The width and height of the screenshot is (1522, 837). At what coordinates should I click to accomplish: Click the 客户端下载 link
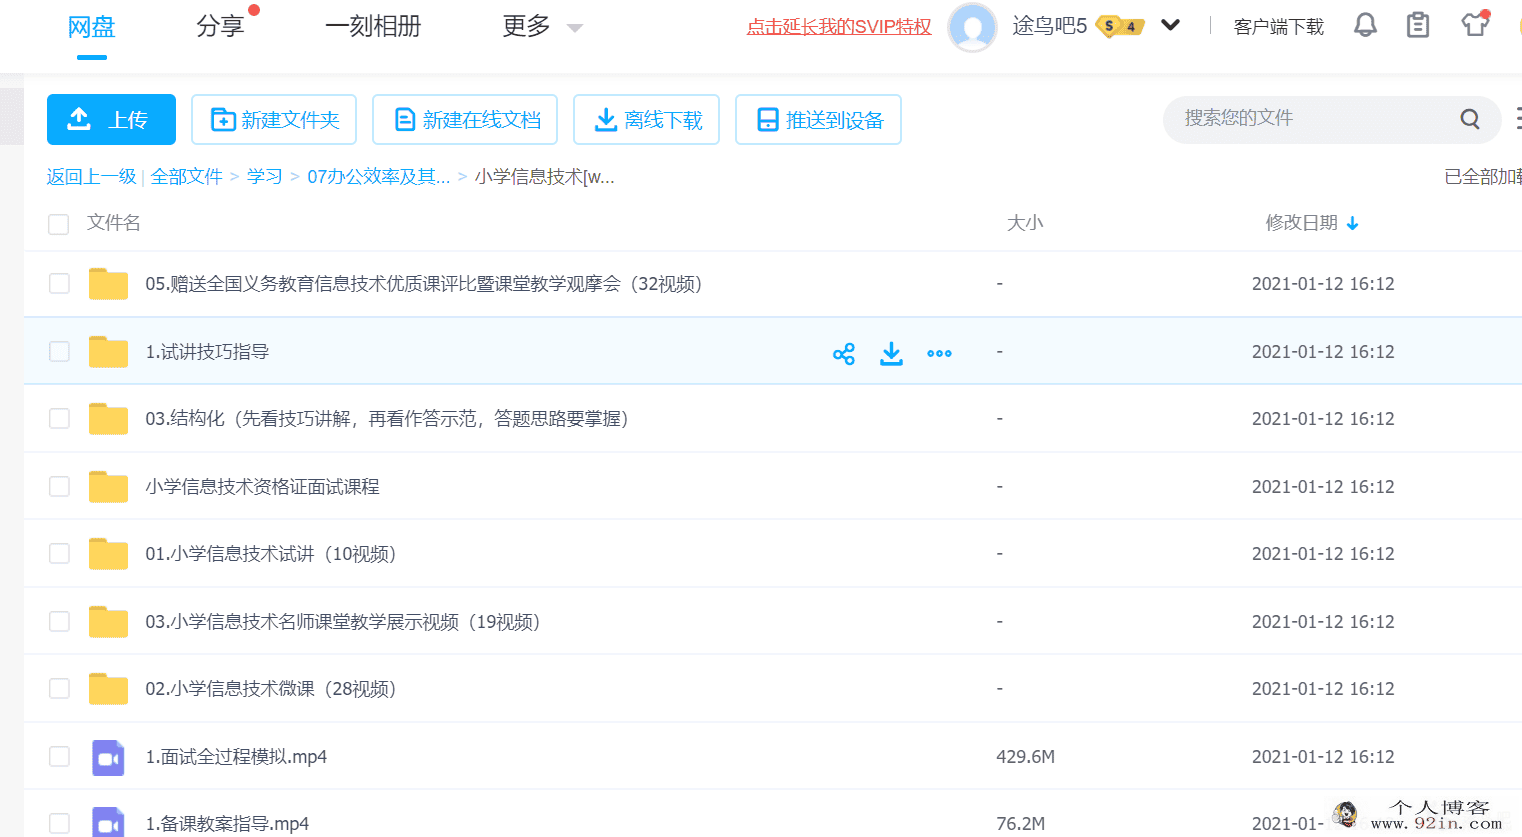coord(1278,27)
